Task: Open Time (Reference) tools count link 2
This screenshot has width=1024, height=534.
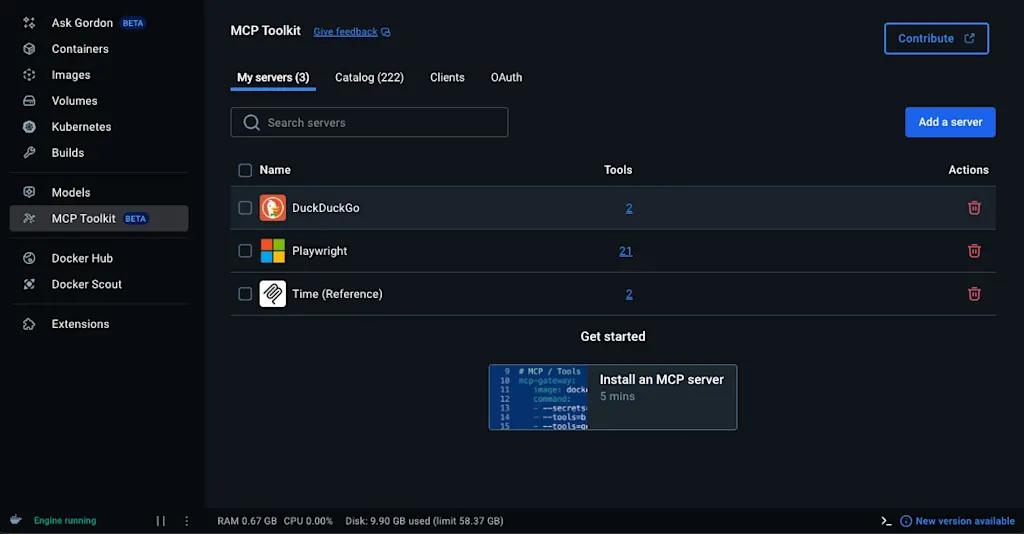Action: (x=629, y=294)
